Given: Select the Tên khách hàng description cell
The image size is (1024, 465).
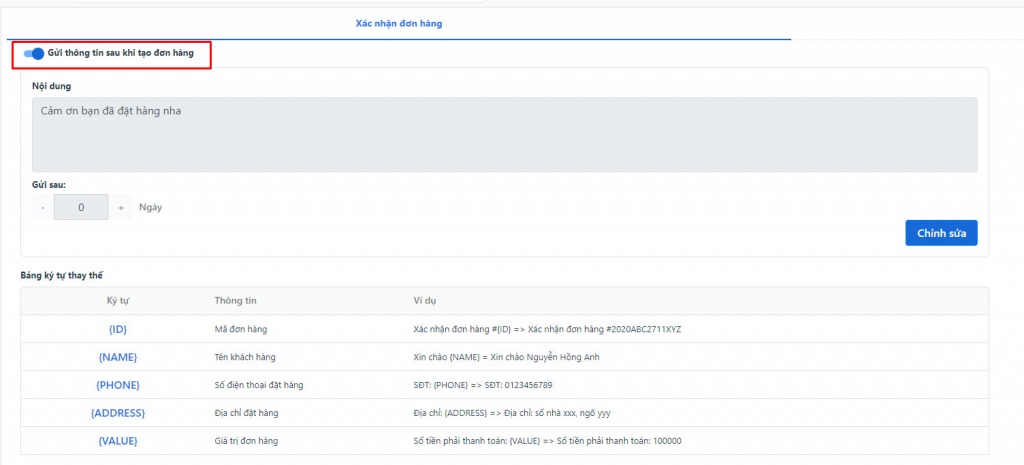Looking at the screenshot, I should click(245, 357).
